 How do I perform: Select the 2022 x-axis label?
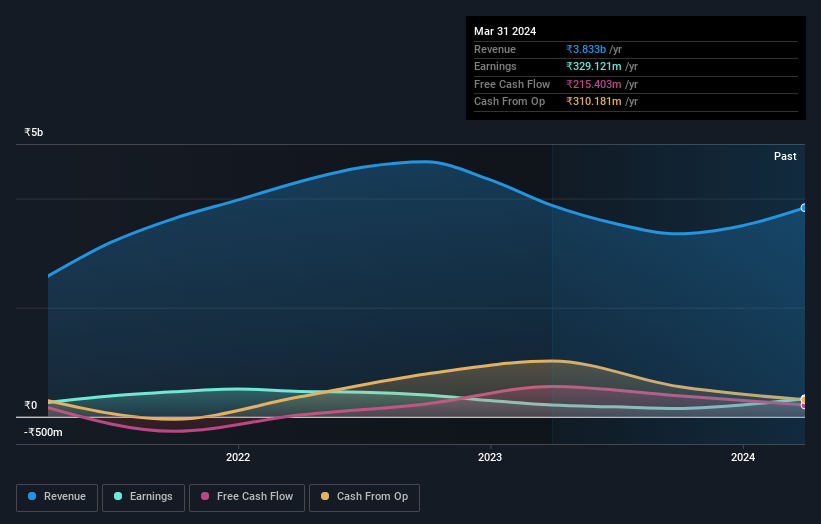point(238,458)
